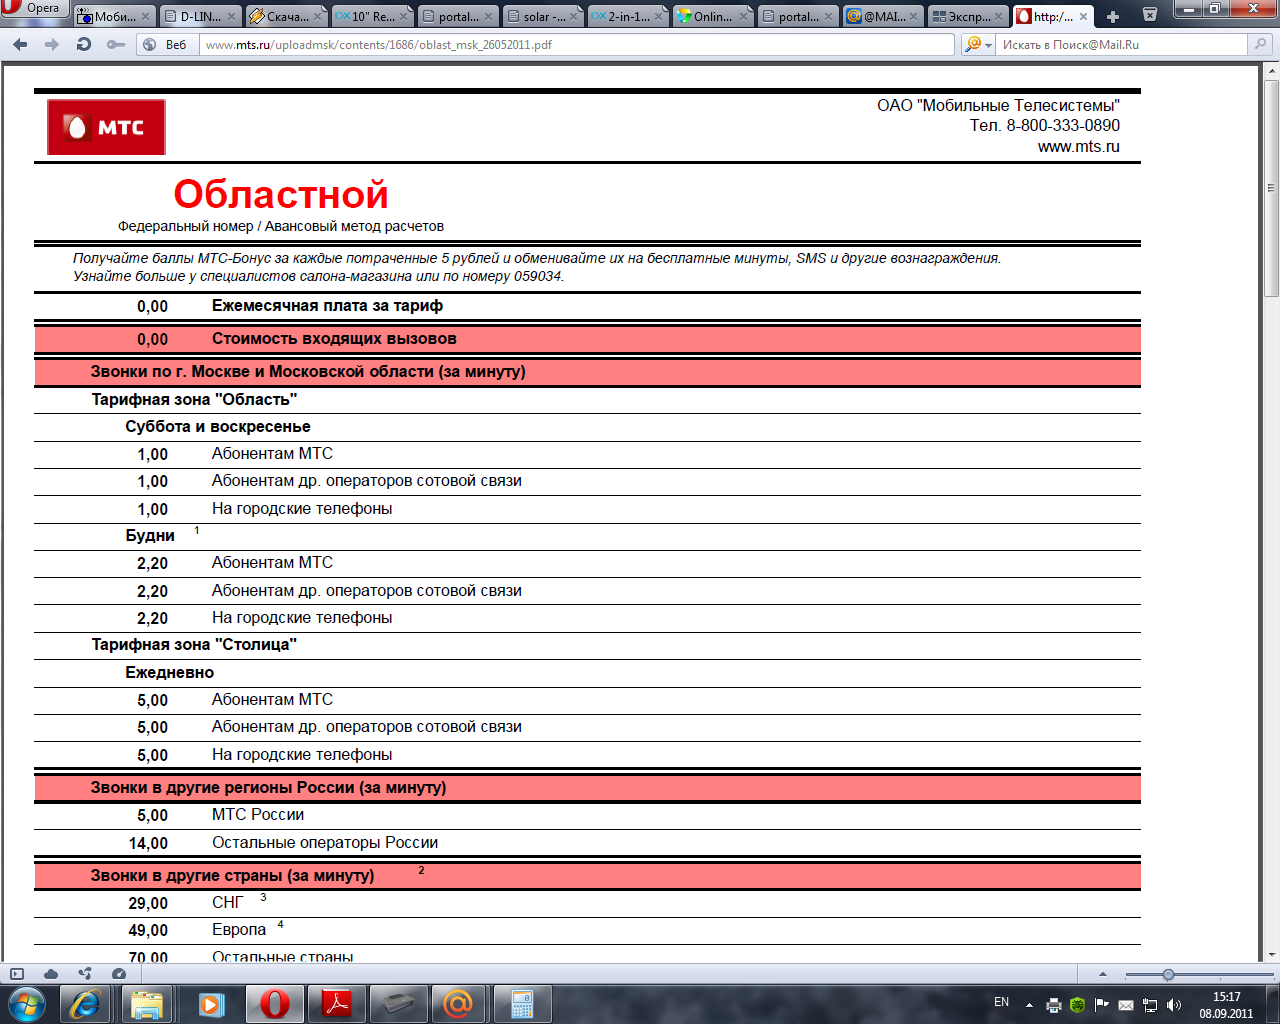Image resolution: width=1280 pixels, height=1024 pixels.
Task: Click 'МТС России' row text
Action: tap(258, 815)
